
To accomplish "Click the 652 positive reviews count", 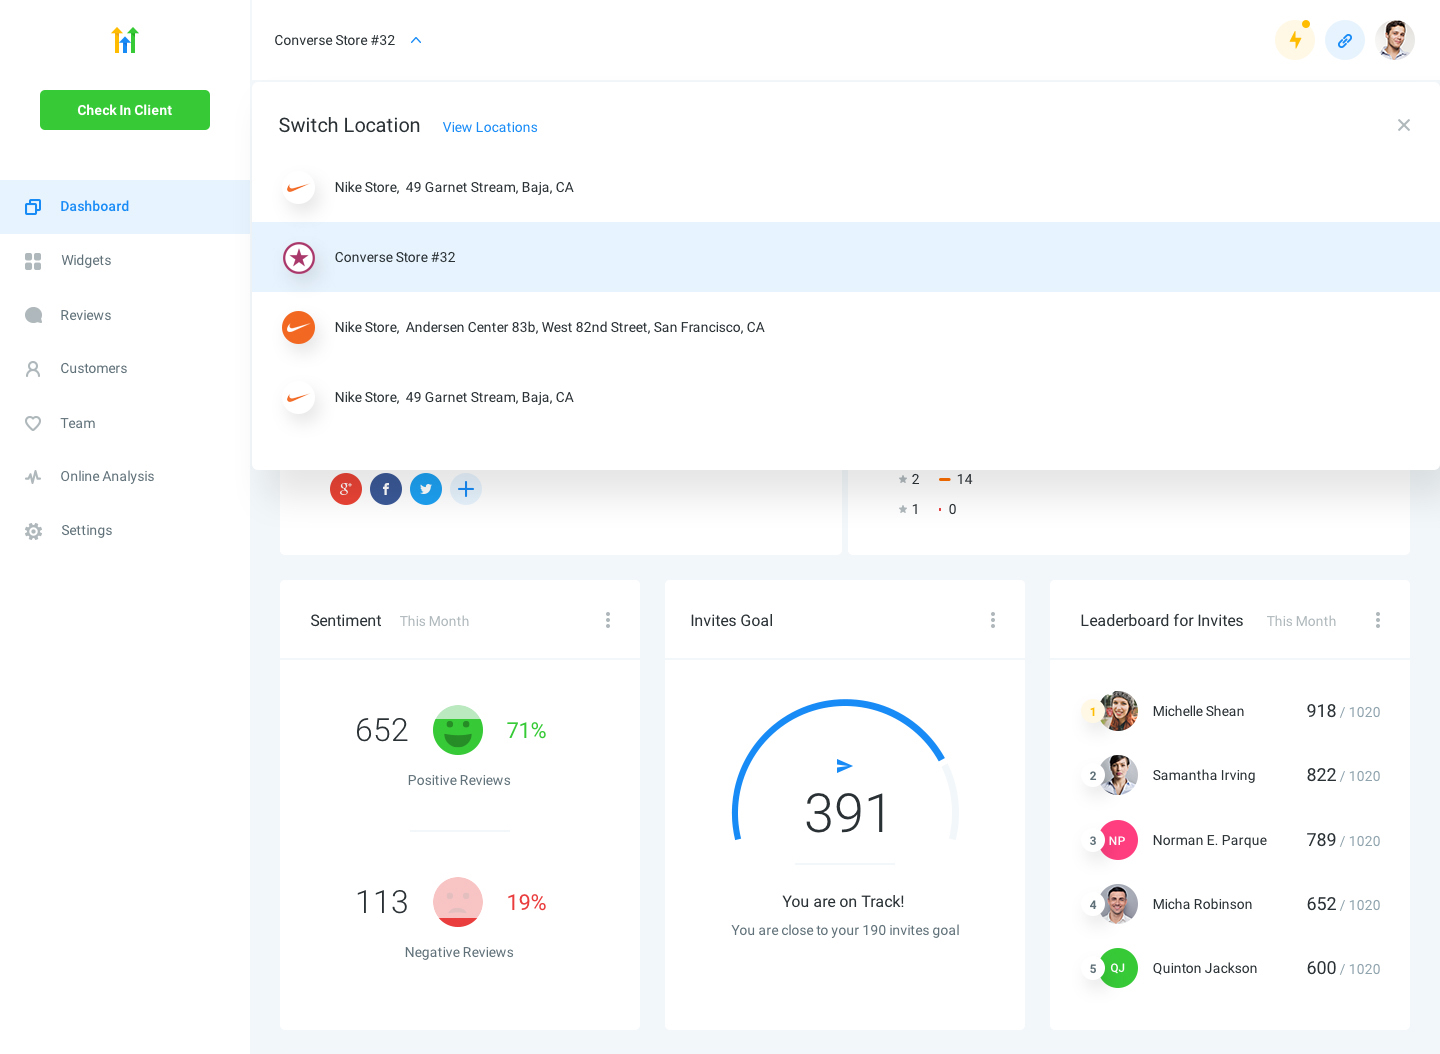I will (x=382, y=730).
